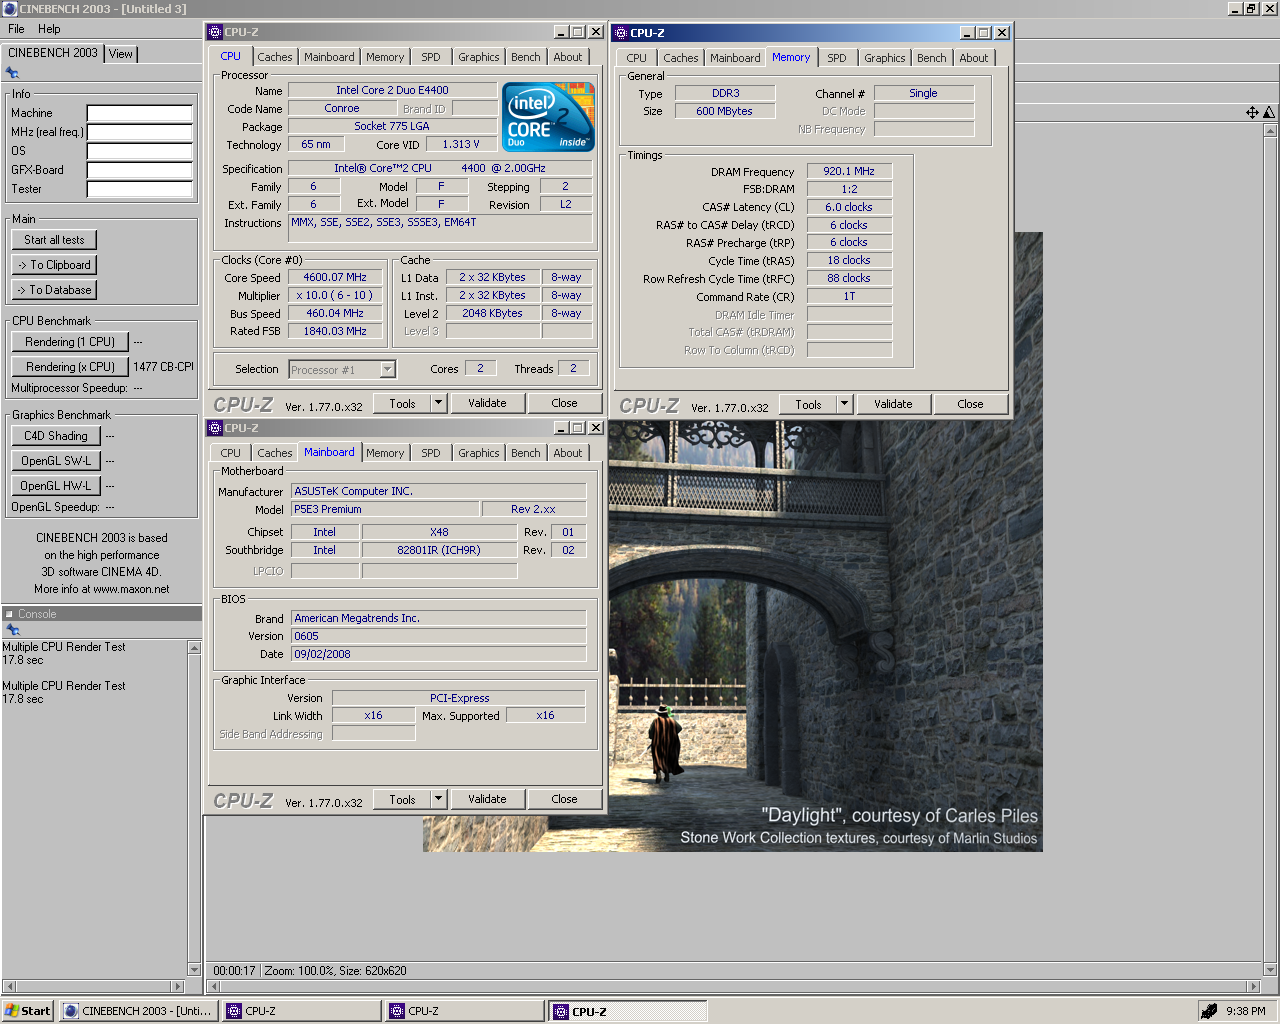Click the pin icon under Console header

pos(12,630)
